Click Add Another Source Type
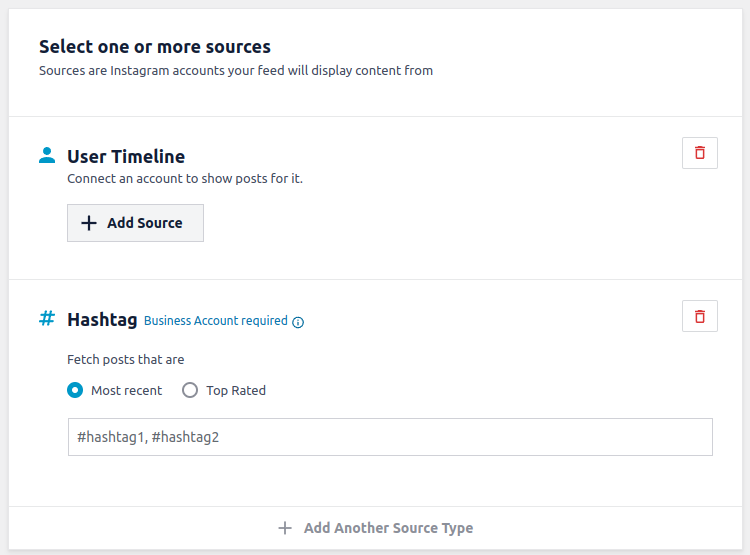Screen dimensions: 750x555 point(388,528)
